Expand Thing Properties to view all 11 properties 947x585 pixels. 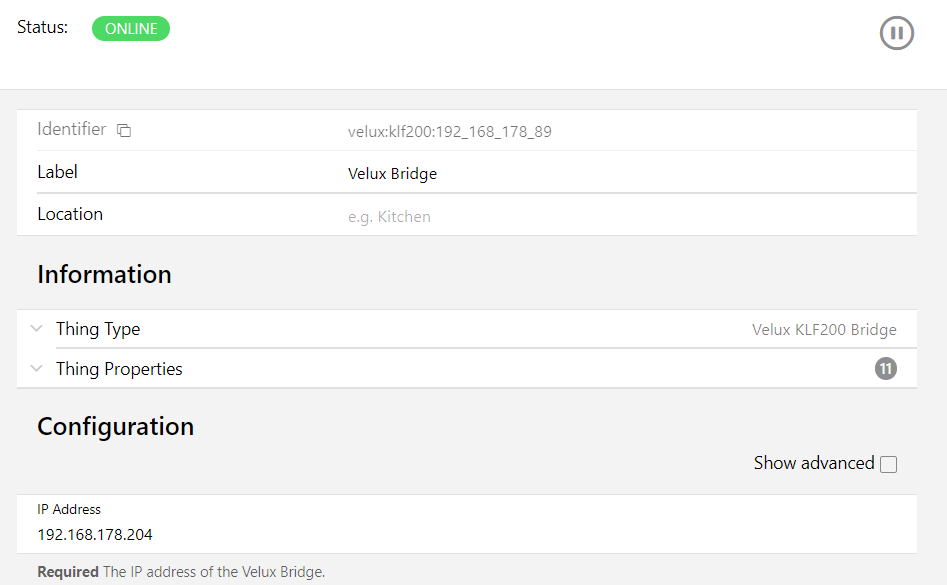[36, 368]
